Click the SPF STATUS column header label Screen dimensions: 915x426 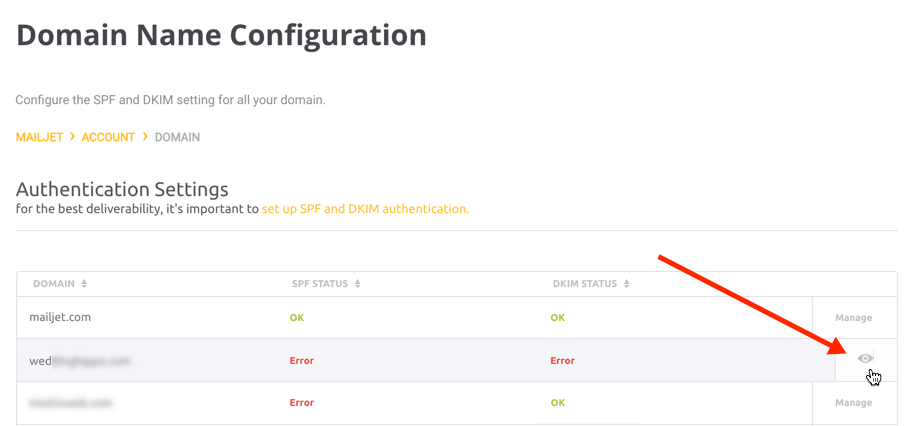320,284
